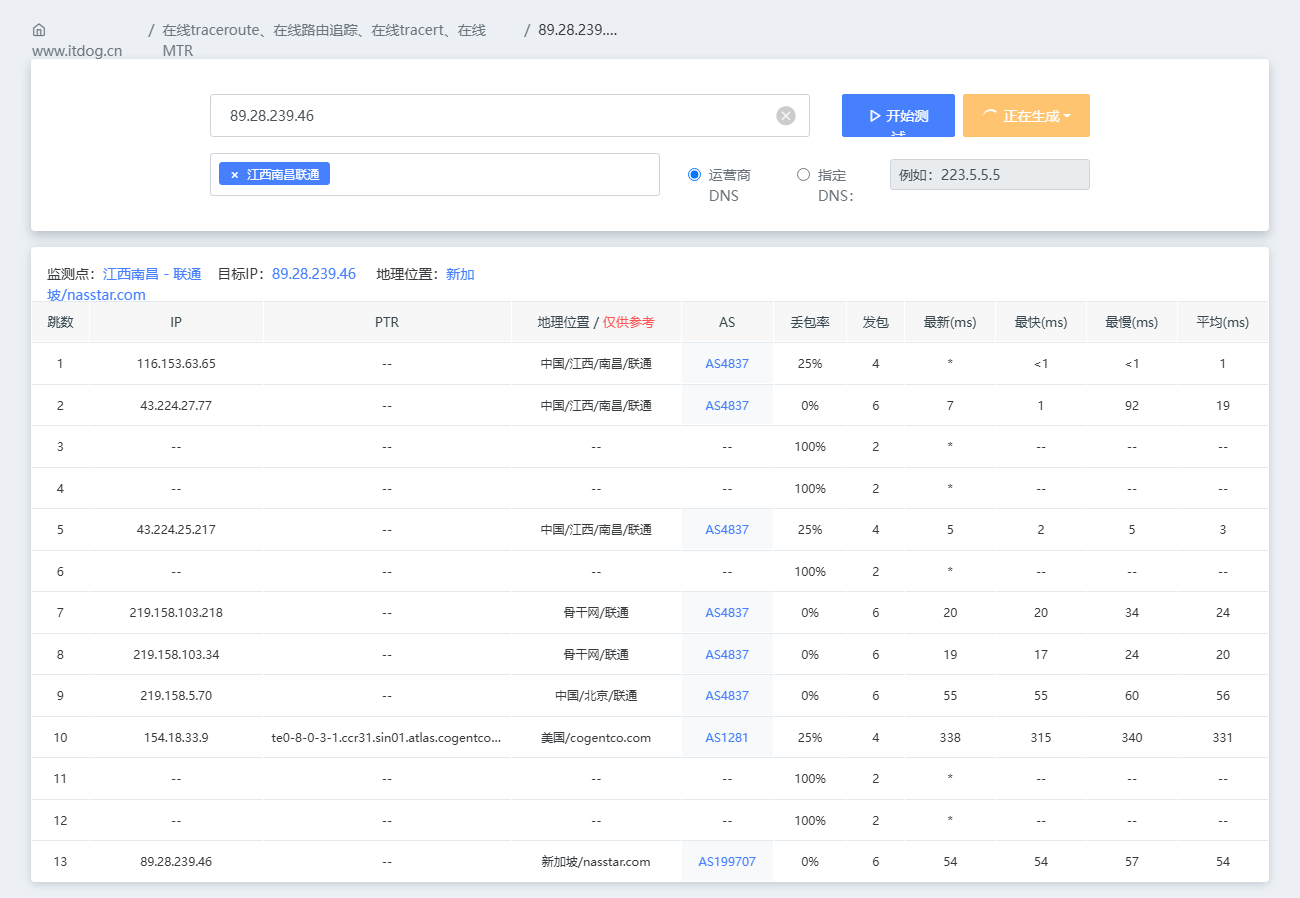Open 新加坡/nasstar.com location link
Image resolution: width=1300 pixels, height=898 pixels.
tap(261, 285)
